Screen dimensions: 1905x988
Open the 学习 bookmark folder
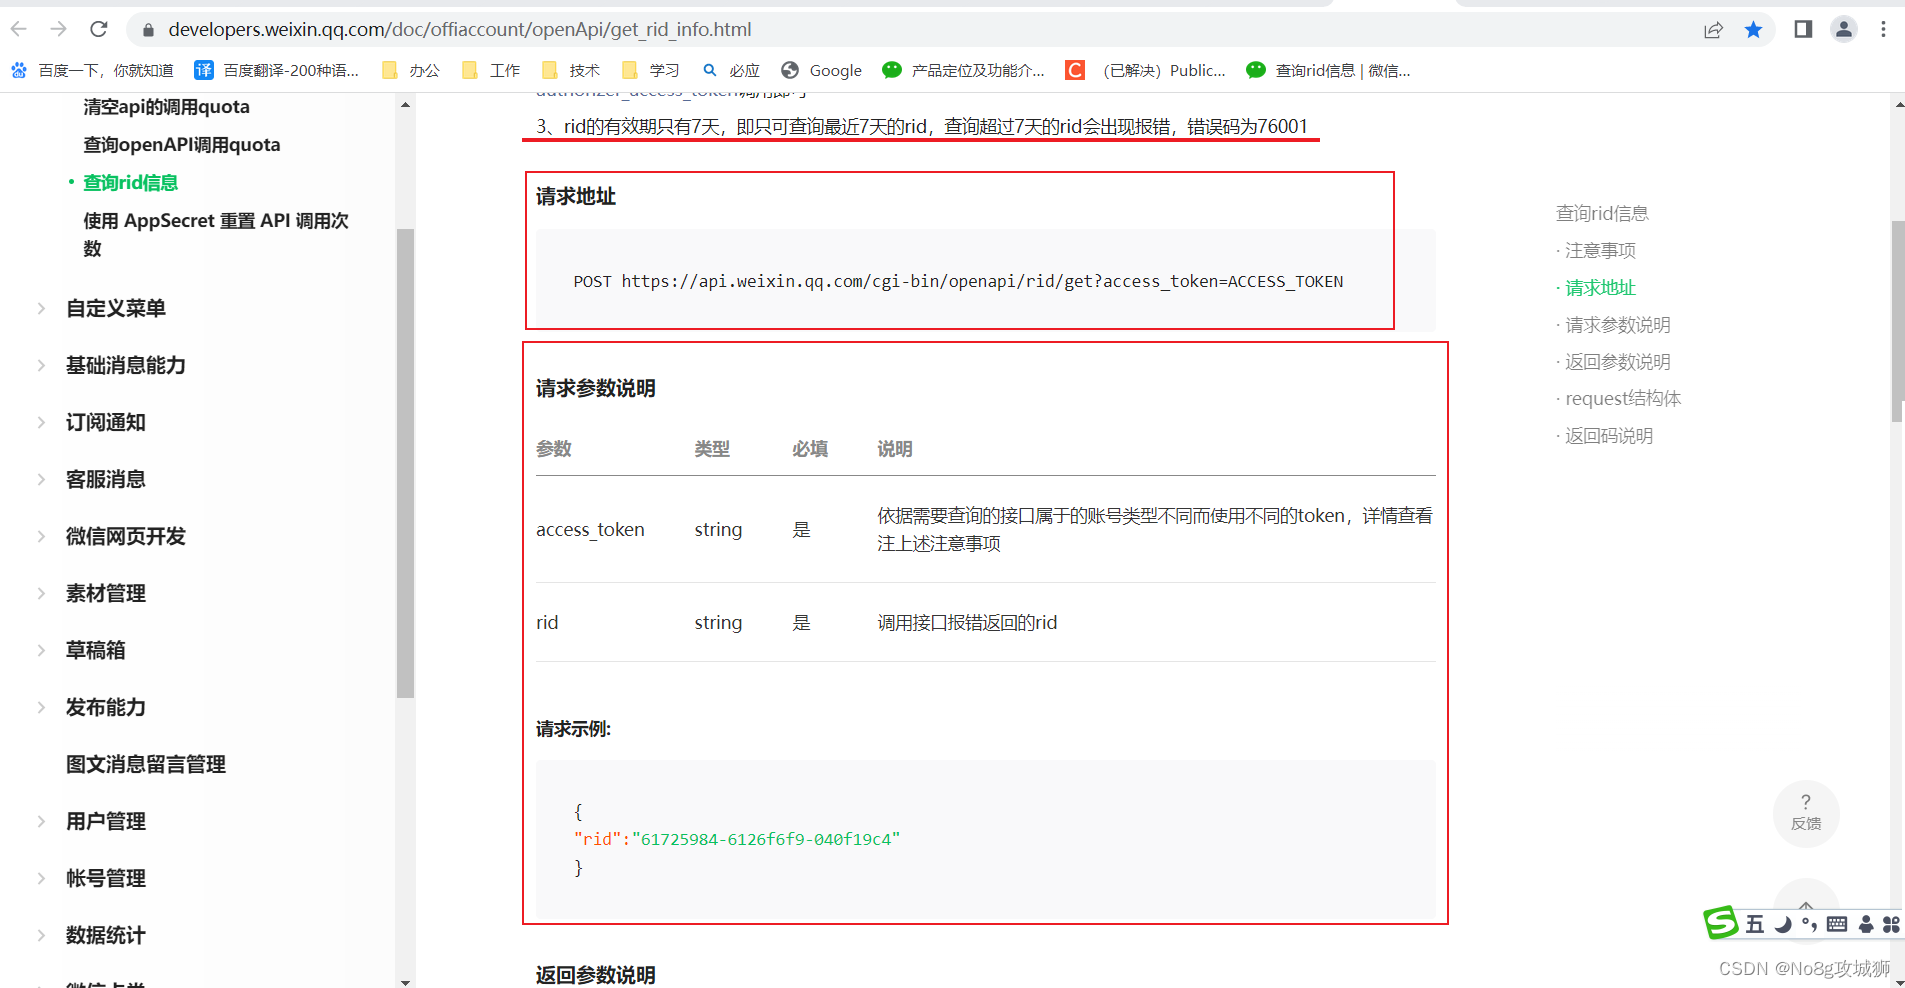coord(651,70)
